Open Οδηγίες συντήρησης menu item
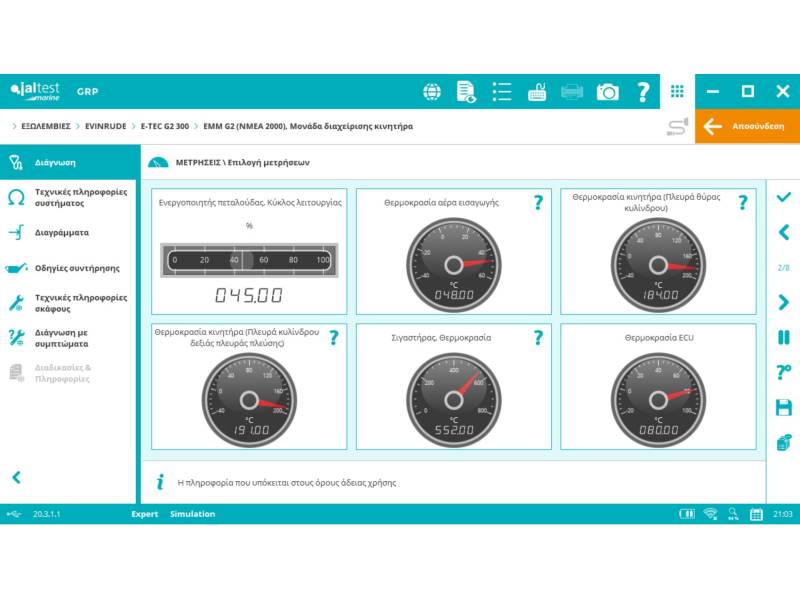This screenshot has width=800, height=600. [77, 268]
